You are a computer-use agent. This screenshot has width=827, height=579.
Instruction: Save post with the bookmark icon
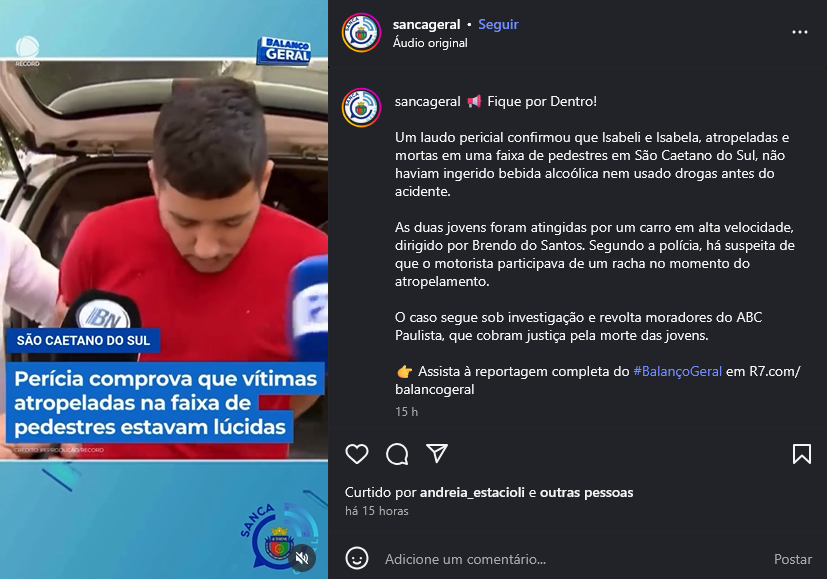coord(802,454)
